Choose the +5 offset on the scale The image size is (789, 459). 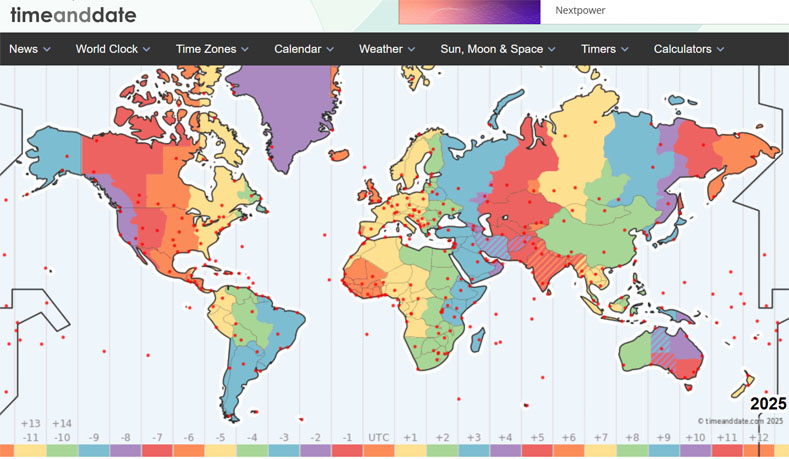click(536, 438)
